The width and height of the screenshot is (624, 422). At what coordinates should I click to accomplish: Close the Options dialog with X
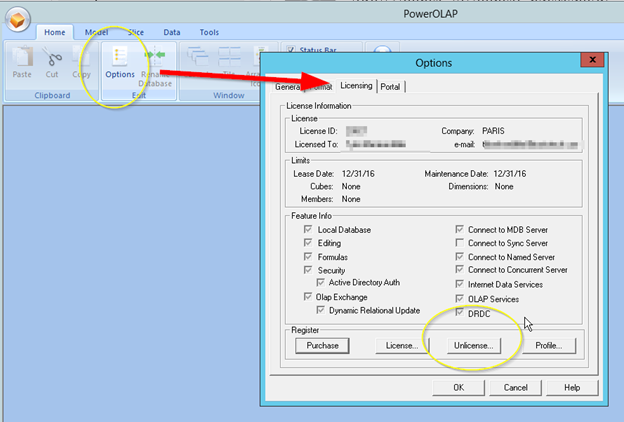pyautogui.click(x=592, y=60)
